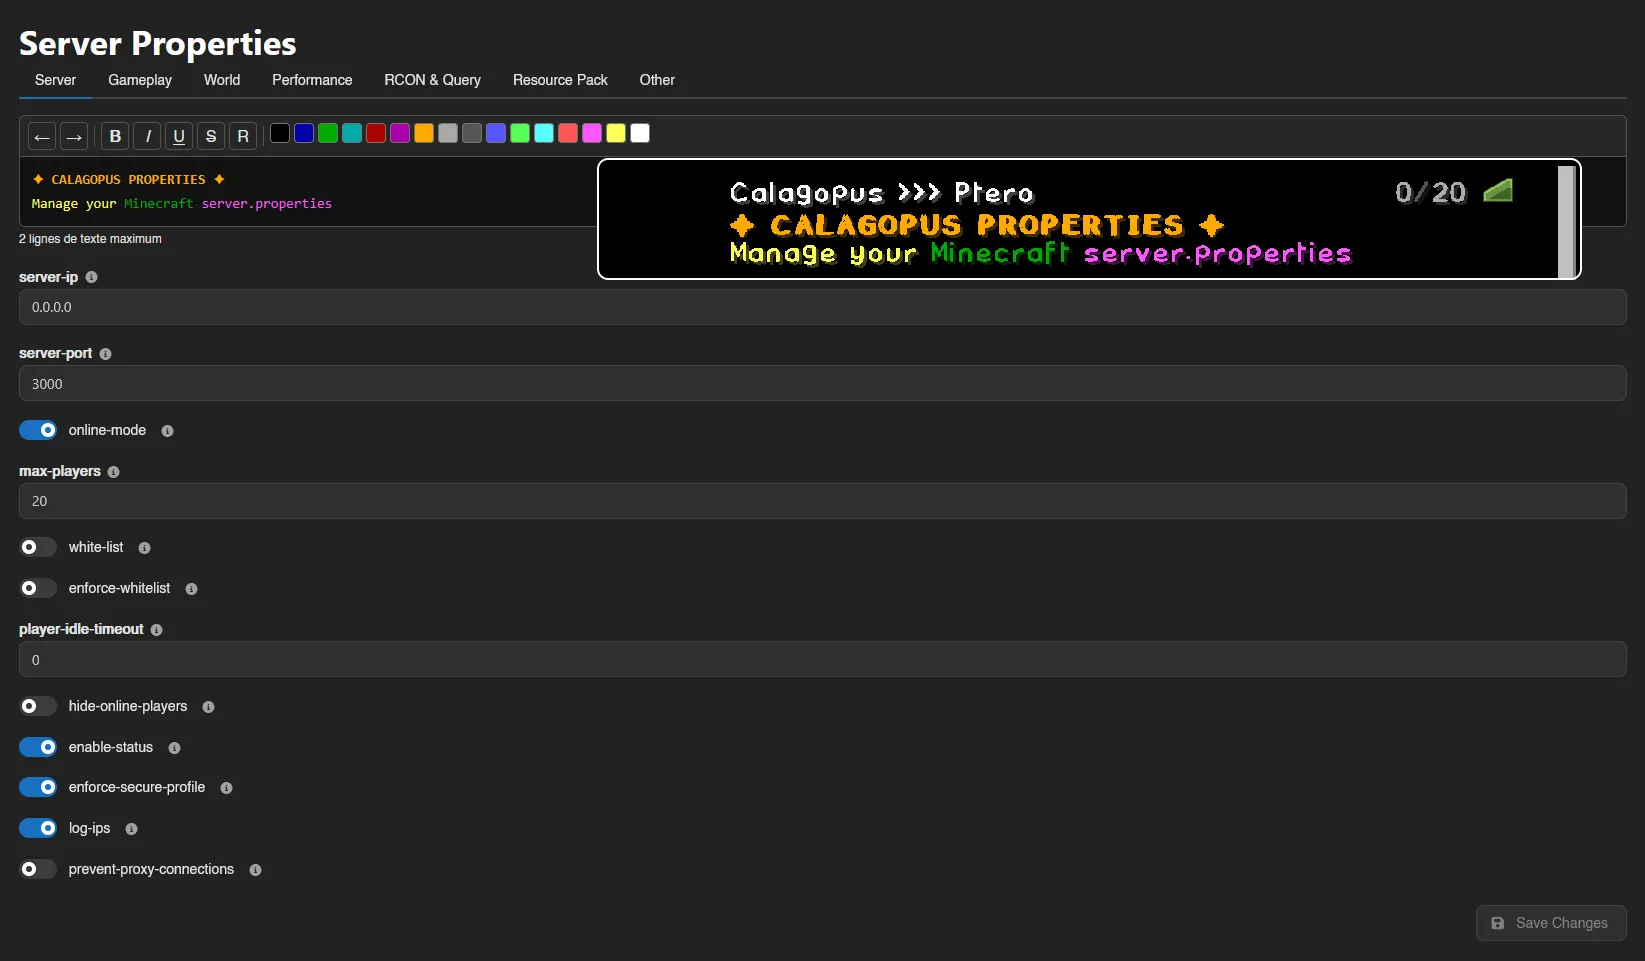Focus the player-idle-timeout input field
The width and height of the screenshot is (1645, 961).
coord(822,659)
